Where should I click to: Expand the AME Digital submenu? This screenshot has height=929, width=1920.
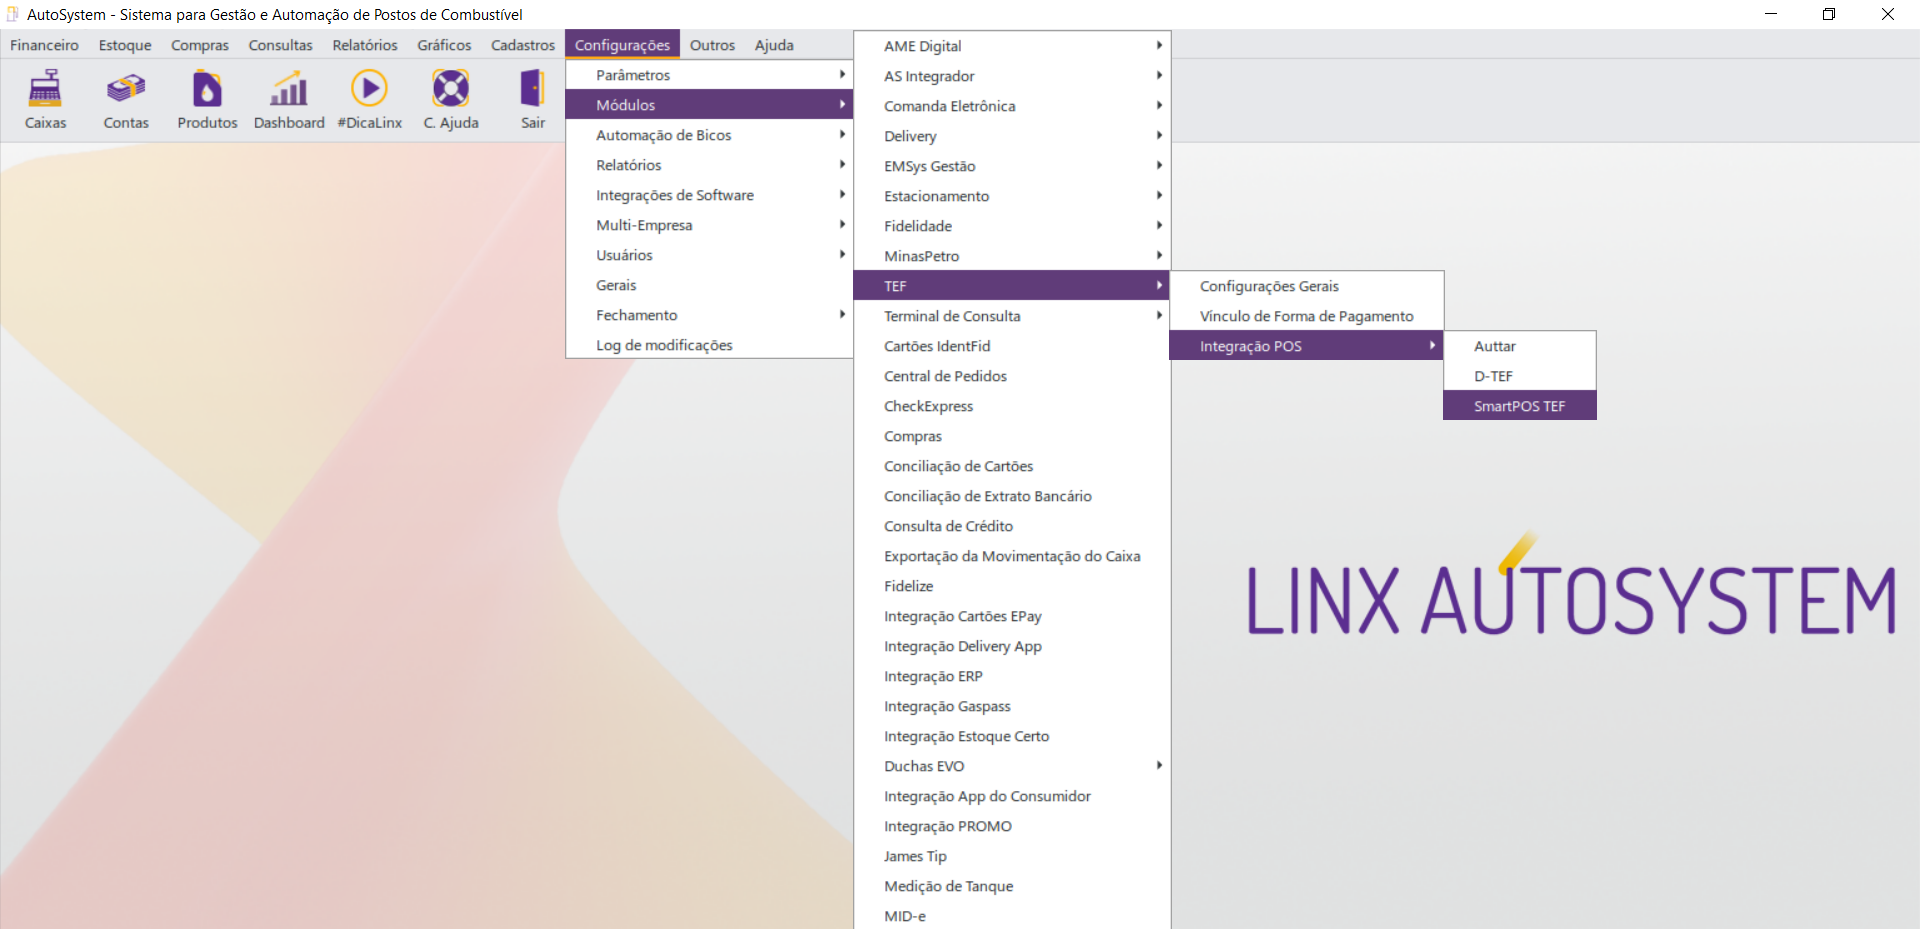(x=1012, y=46)
